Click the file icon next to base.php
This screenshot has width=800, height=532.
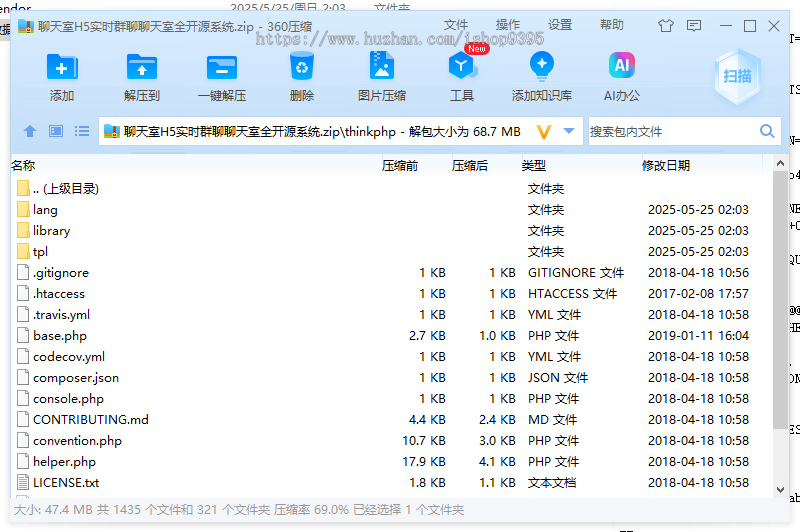click(23, 335)
